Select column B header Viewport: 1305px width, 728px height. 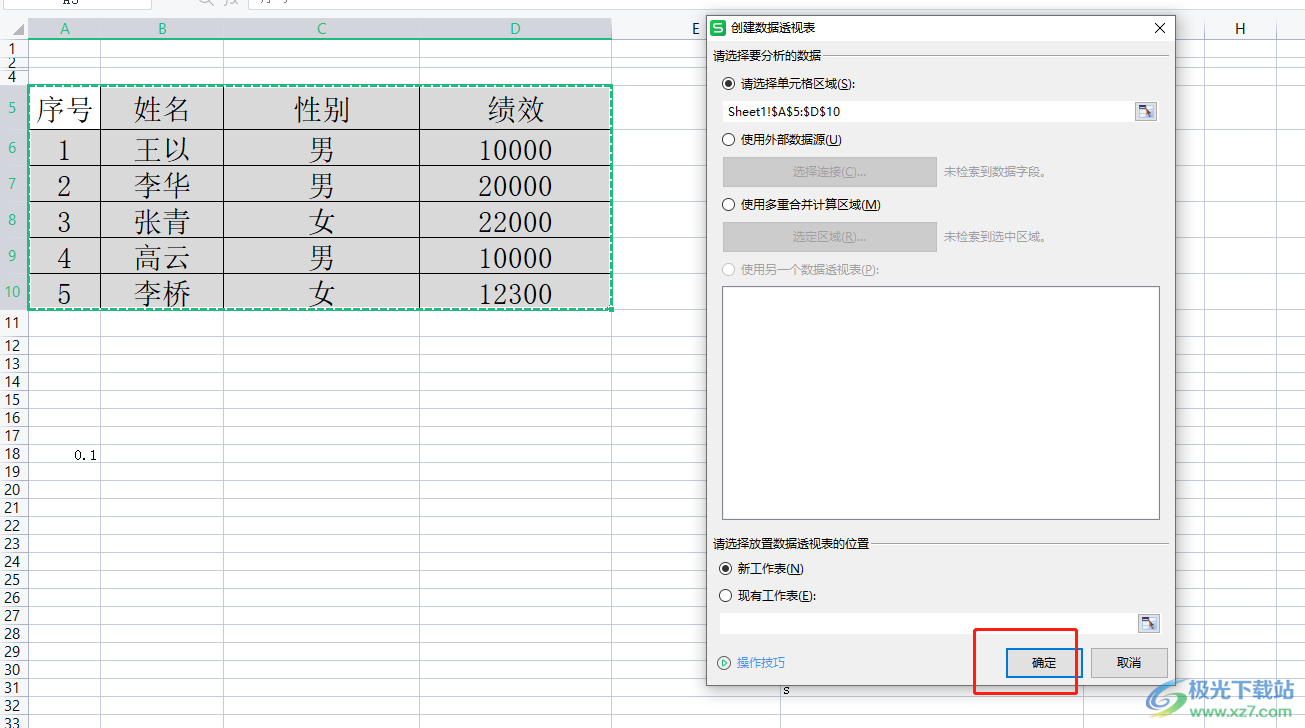point(162,29)
